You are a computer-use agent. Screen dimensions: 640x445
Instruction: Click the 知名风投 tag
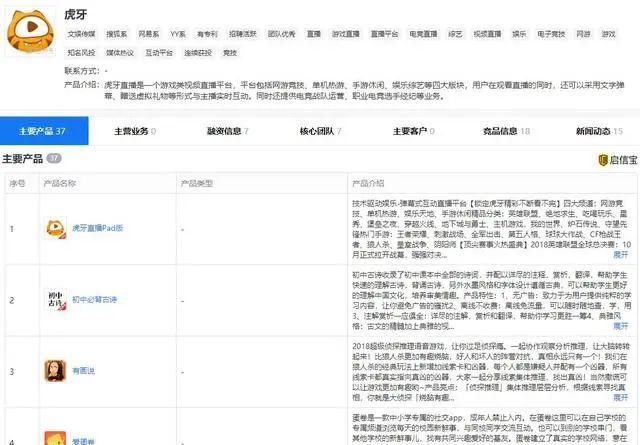click(x=81, y=53)
